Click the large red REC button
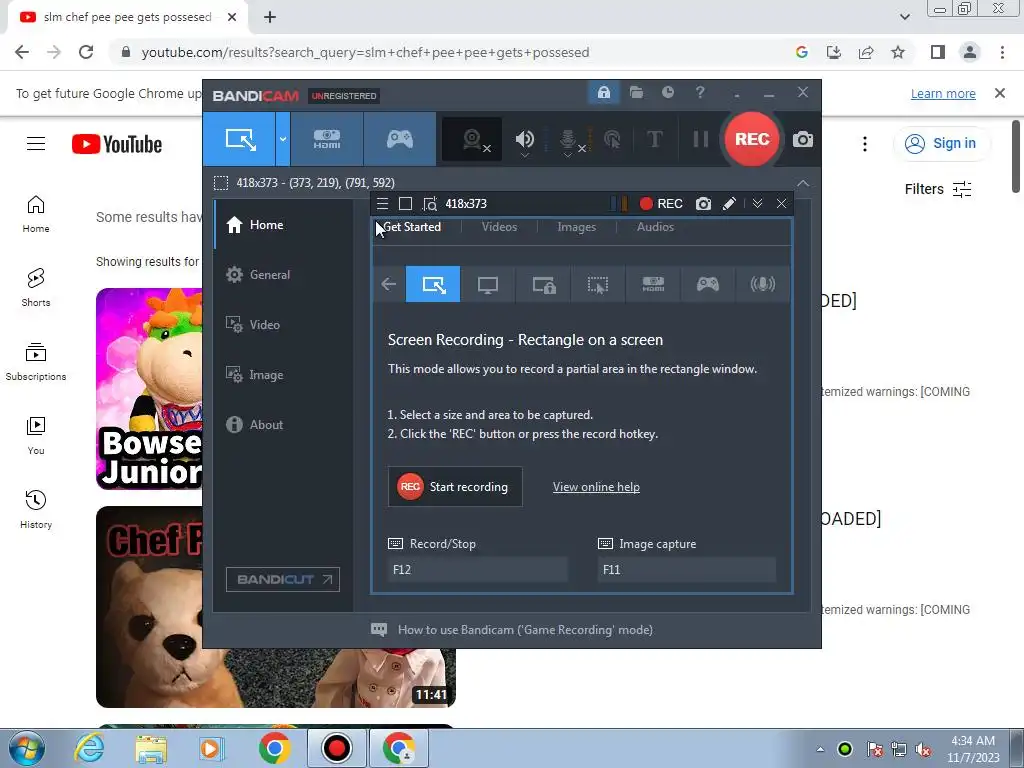Viewport: 1024px width, 768px height. [x=752, y=139]
